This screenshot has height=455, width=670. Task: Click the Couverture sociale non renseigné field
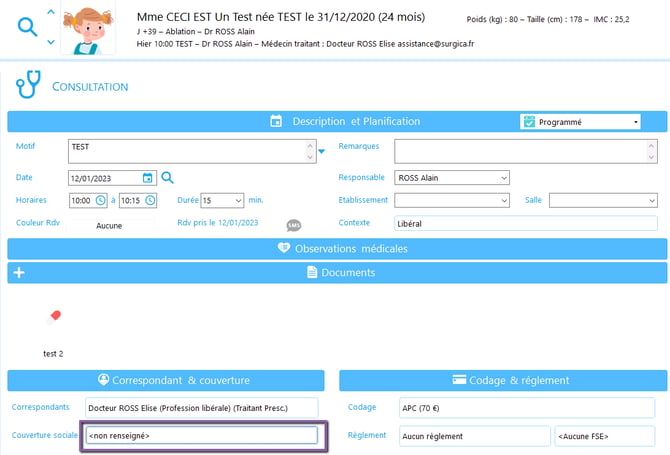tap(202, 436)
